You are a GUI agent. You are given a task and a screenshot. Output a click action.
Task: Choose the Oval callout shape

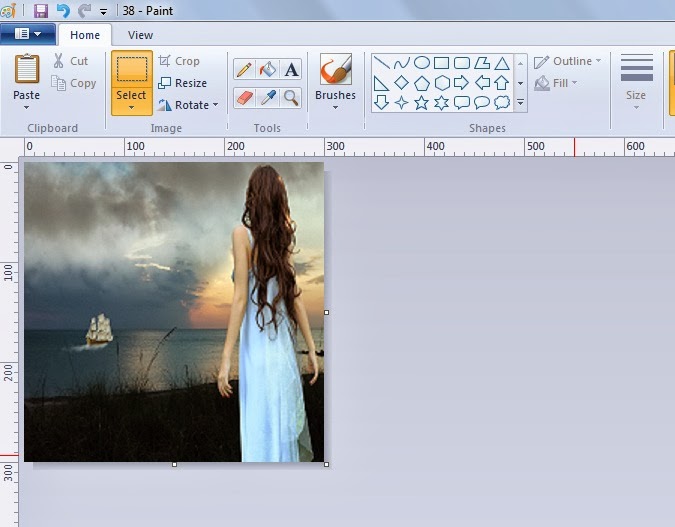482,102
